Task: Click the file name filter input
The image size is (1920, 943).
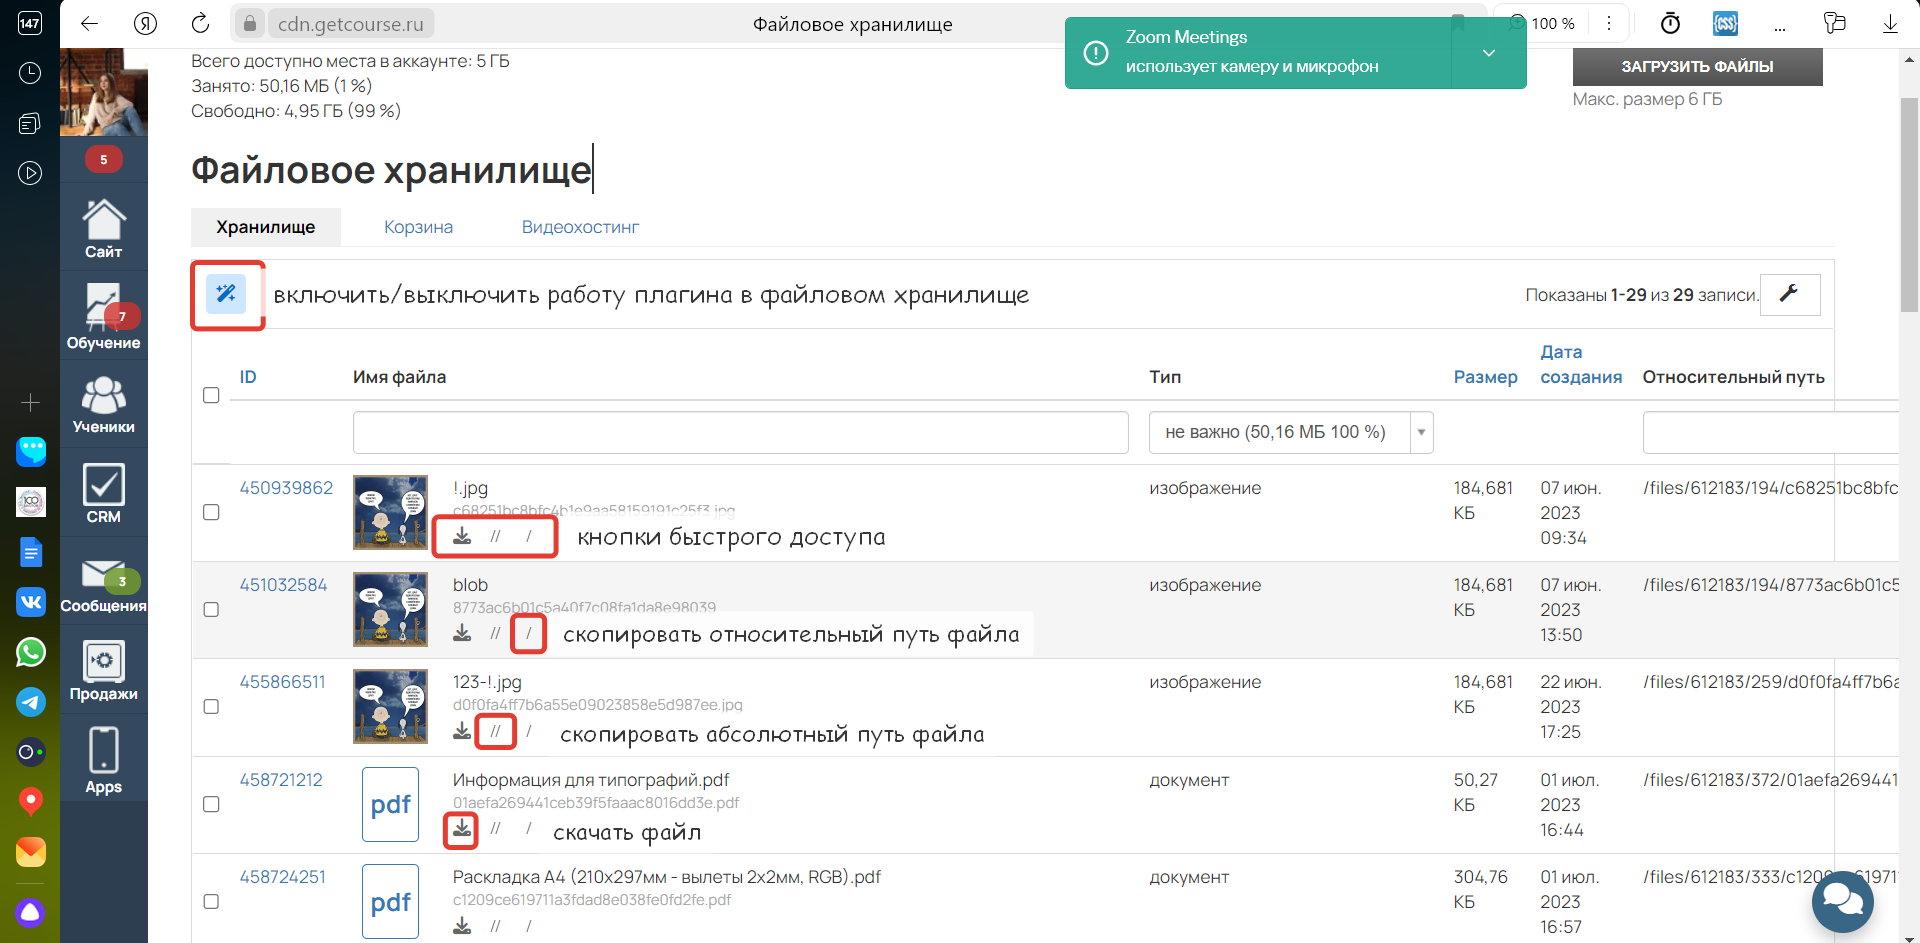Action: (x=740, y=432)
